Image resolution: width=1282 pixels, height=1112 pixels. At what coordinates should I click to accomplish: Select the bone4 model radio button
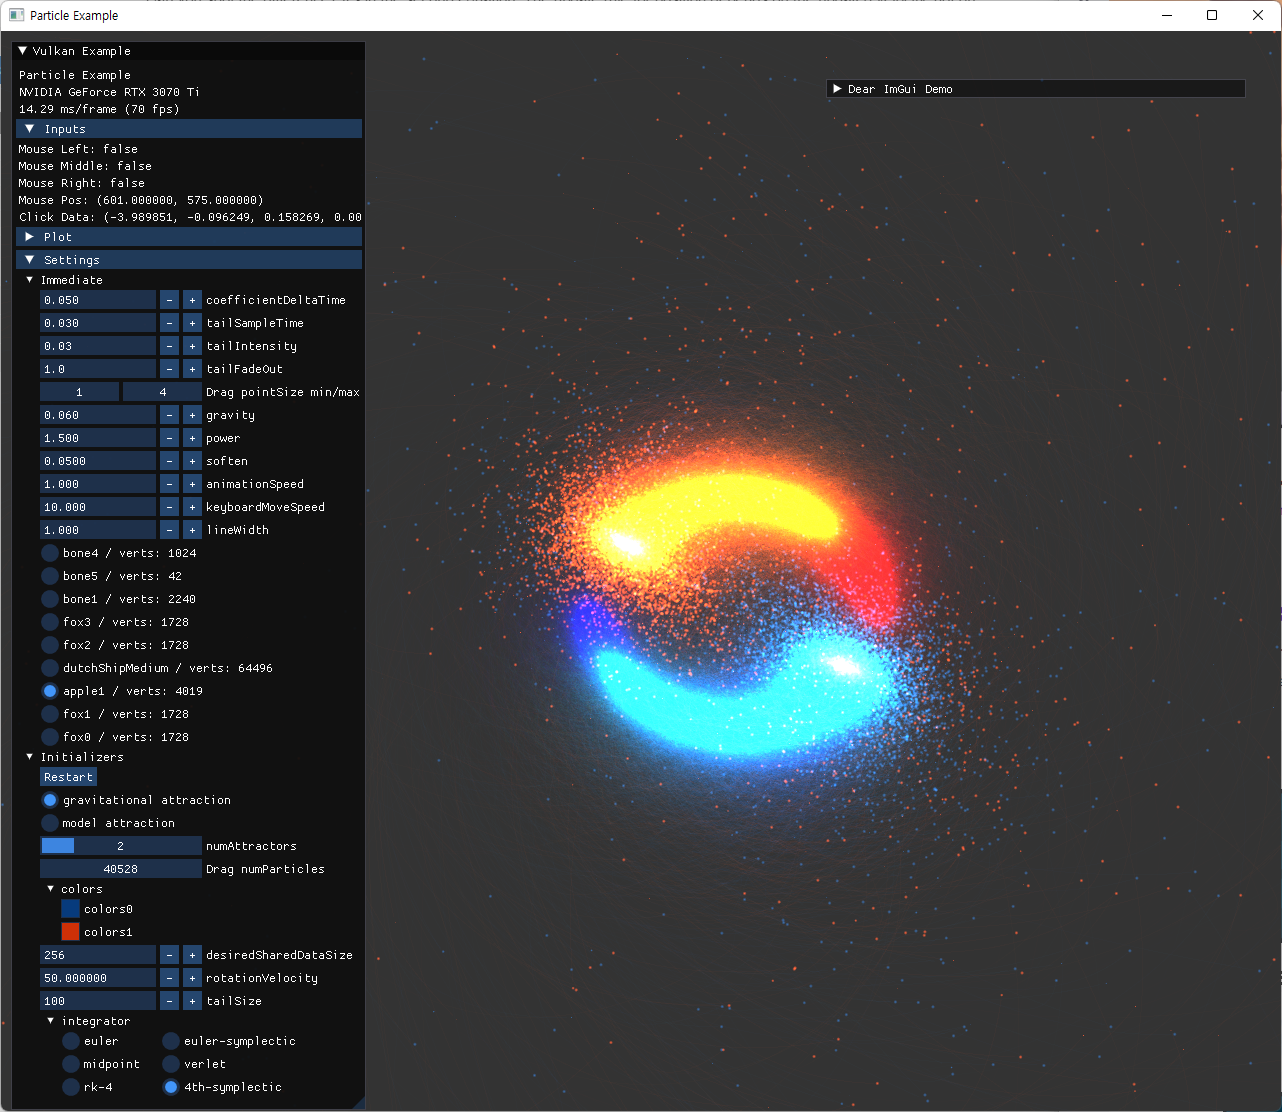[x=50, y=553]
